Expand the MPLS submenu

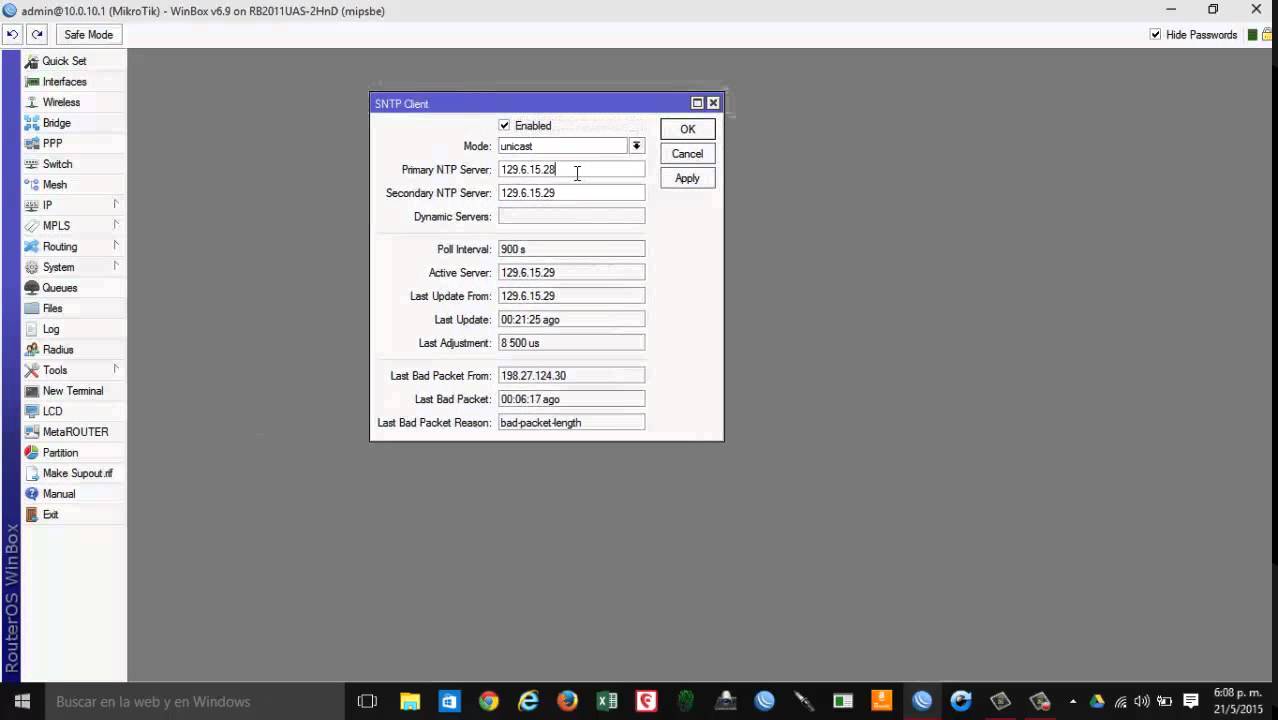(x=74, y=226)
